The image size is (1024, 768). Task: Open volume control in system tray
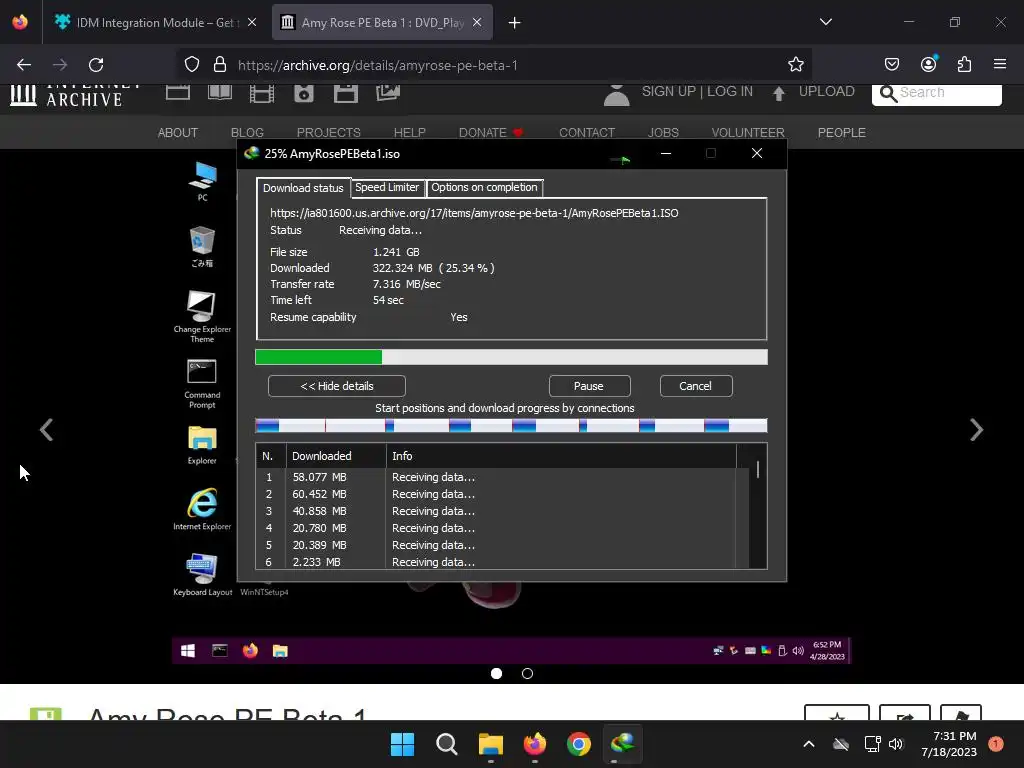[896, 744]
